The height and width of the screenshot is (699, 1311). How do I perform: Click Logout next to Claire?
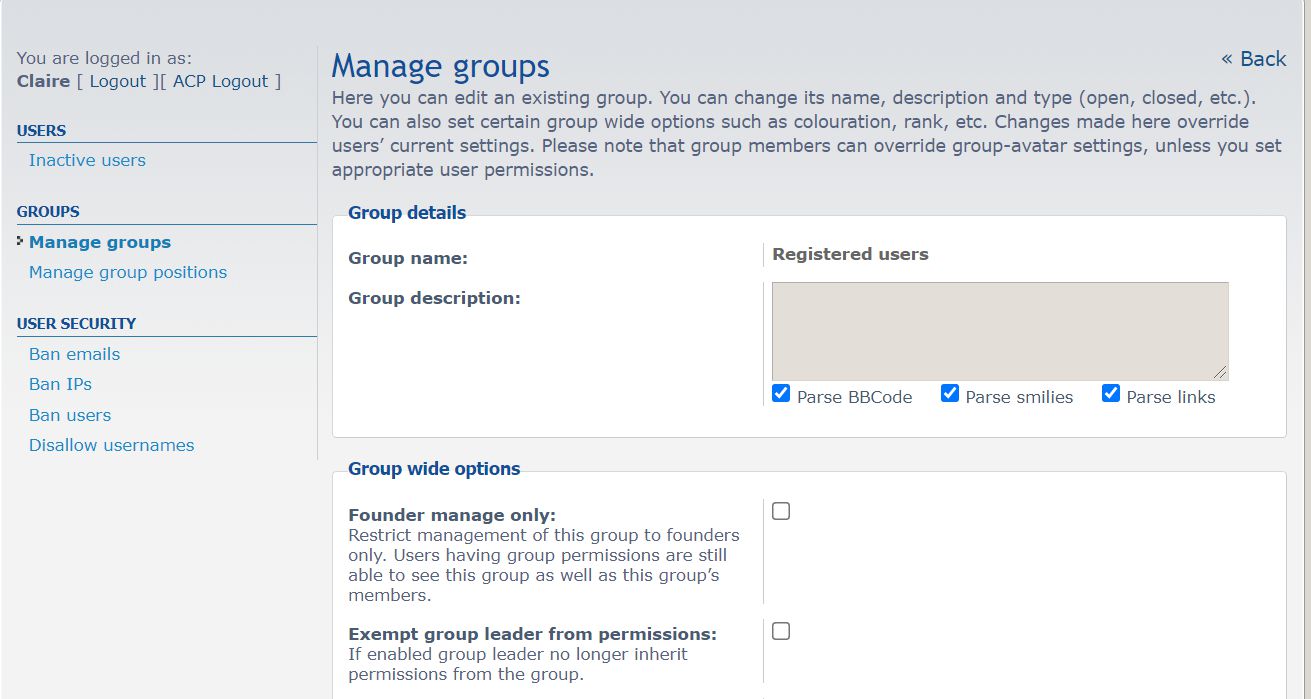point(117,81)
